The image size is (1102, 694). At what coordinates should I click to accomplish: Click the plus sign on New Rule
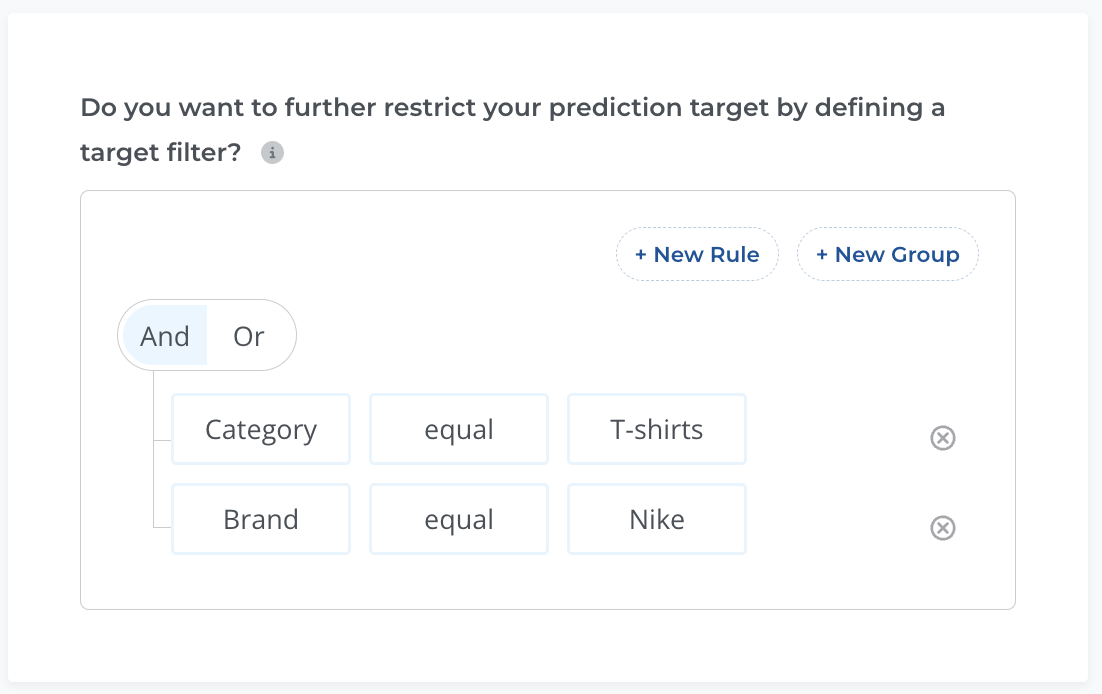640,255
